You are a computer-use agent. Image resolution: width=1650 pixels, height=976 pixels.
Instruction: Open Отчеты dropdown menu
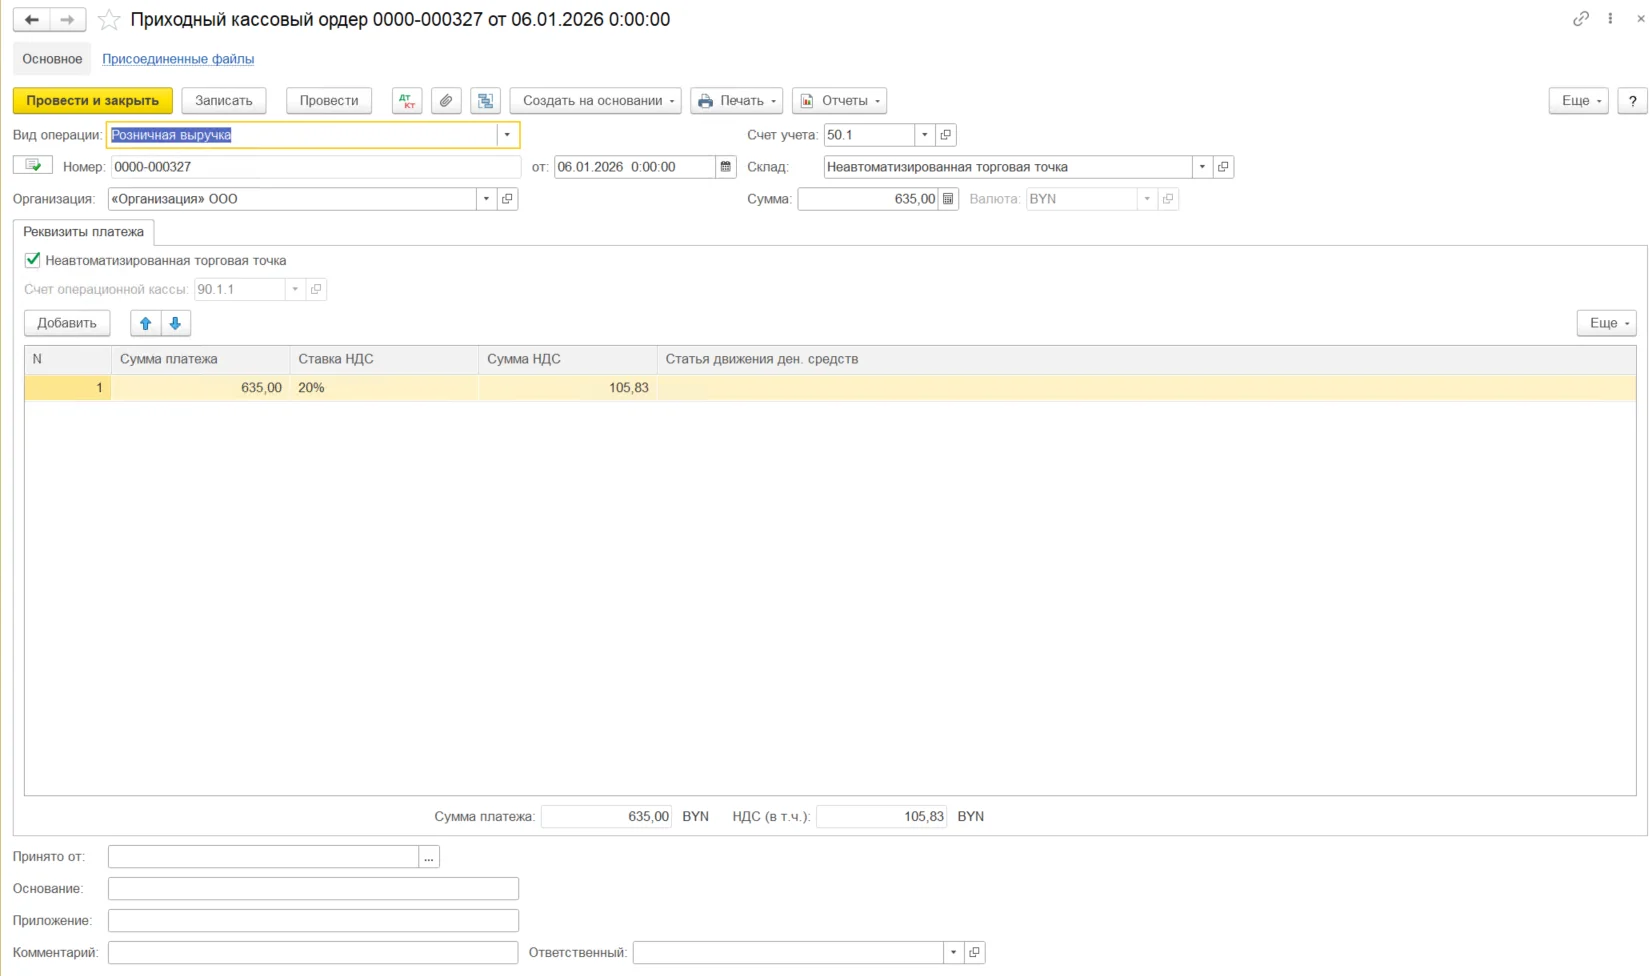[x=839, y=101]
